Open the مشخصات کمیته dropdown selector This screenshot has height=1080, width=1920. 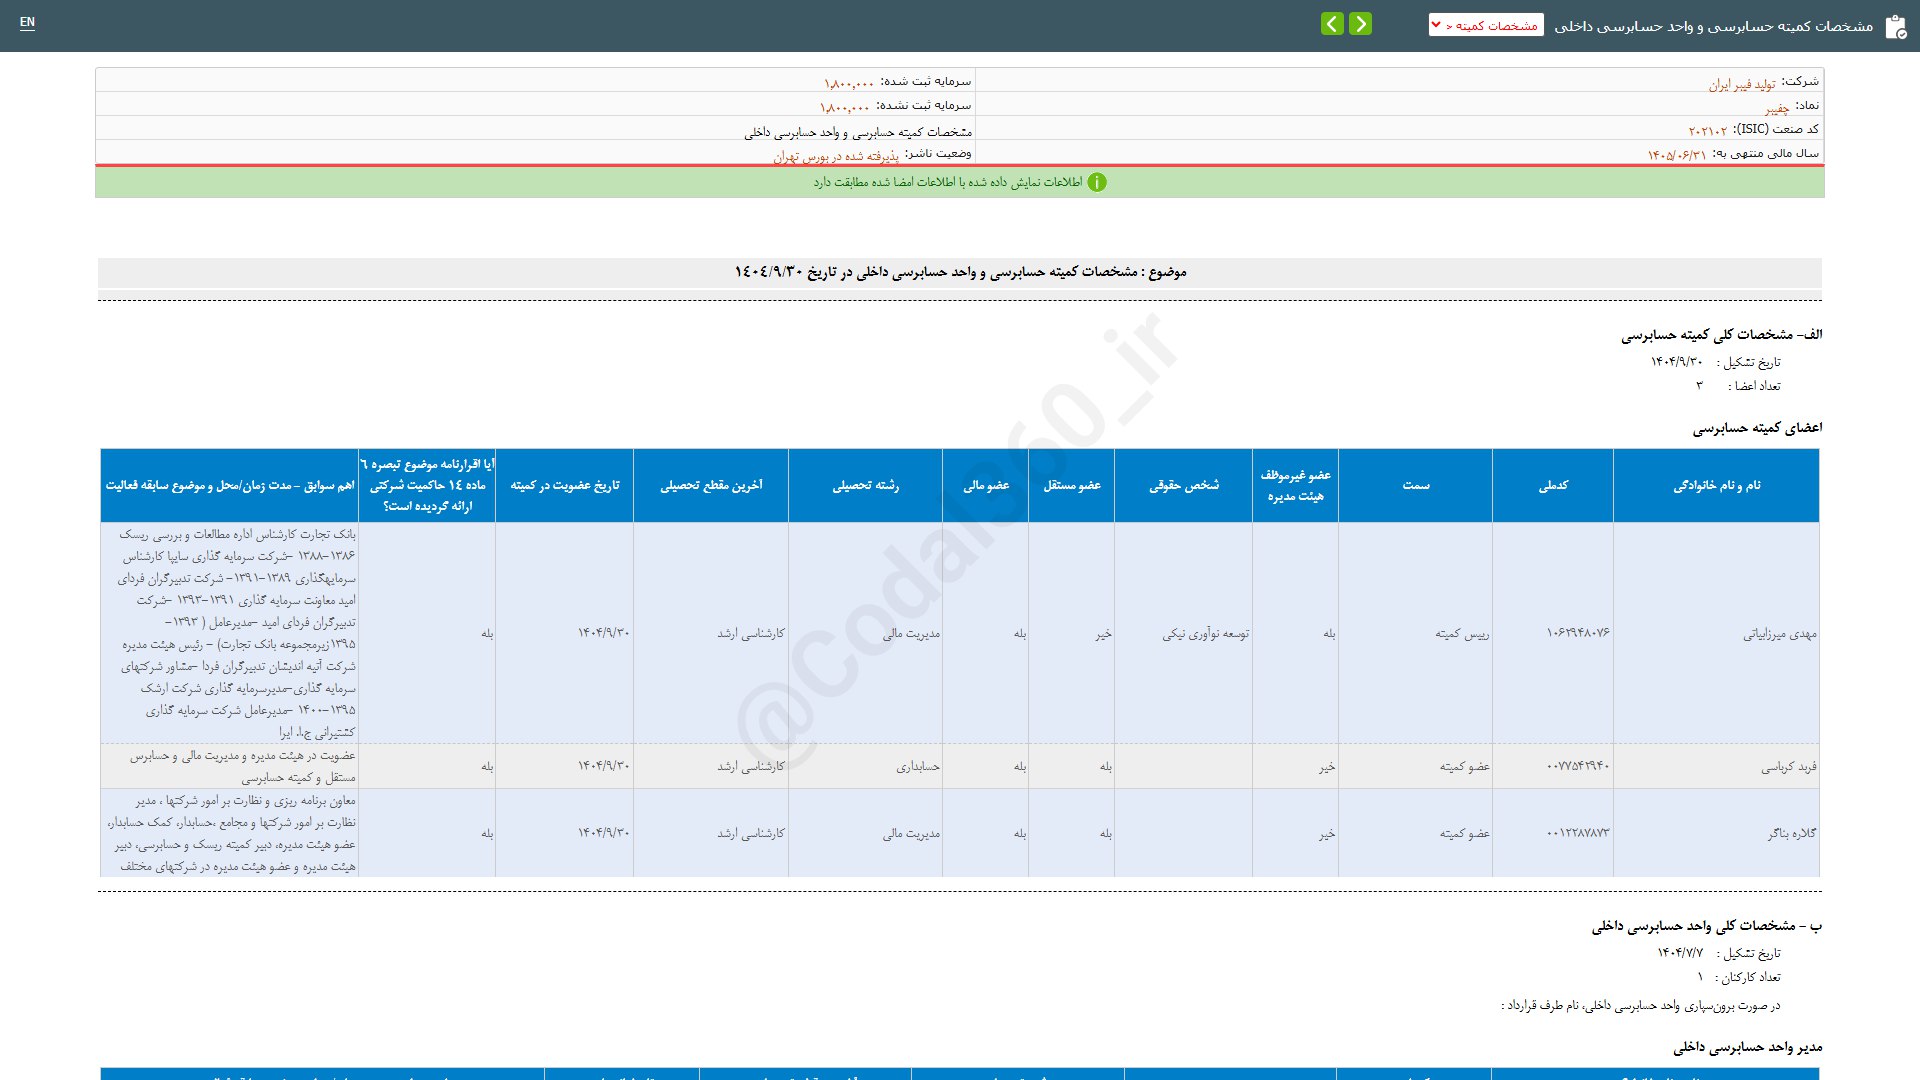[1486, 25]
